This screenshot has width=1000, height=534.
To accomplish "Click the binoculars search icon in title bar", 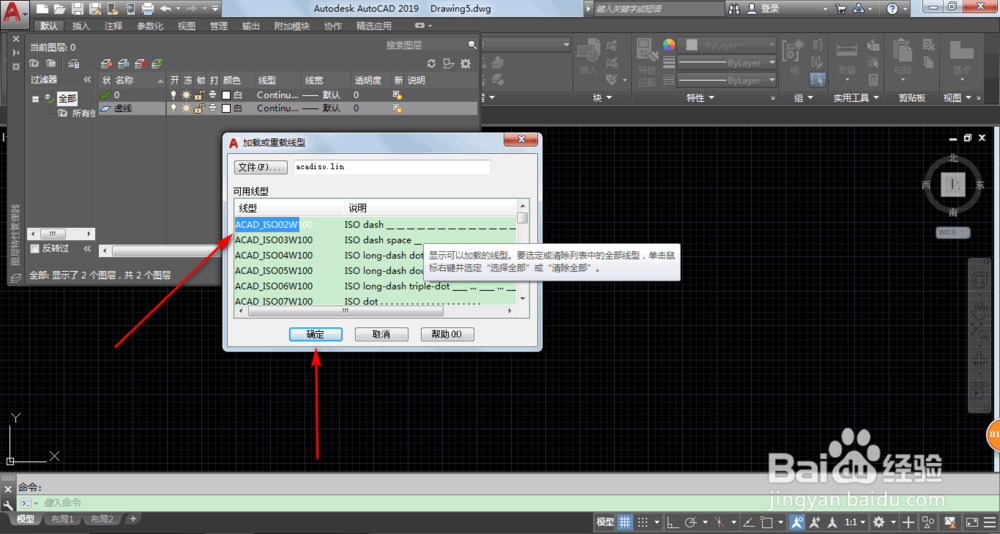I will click(x=734, y=9).
